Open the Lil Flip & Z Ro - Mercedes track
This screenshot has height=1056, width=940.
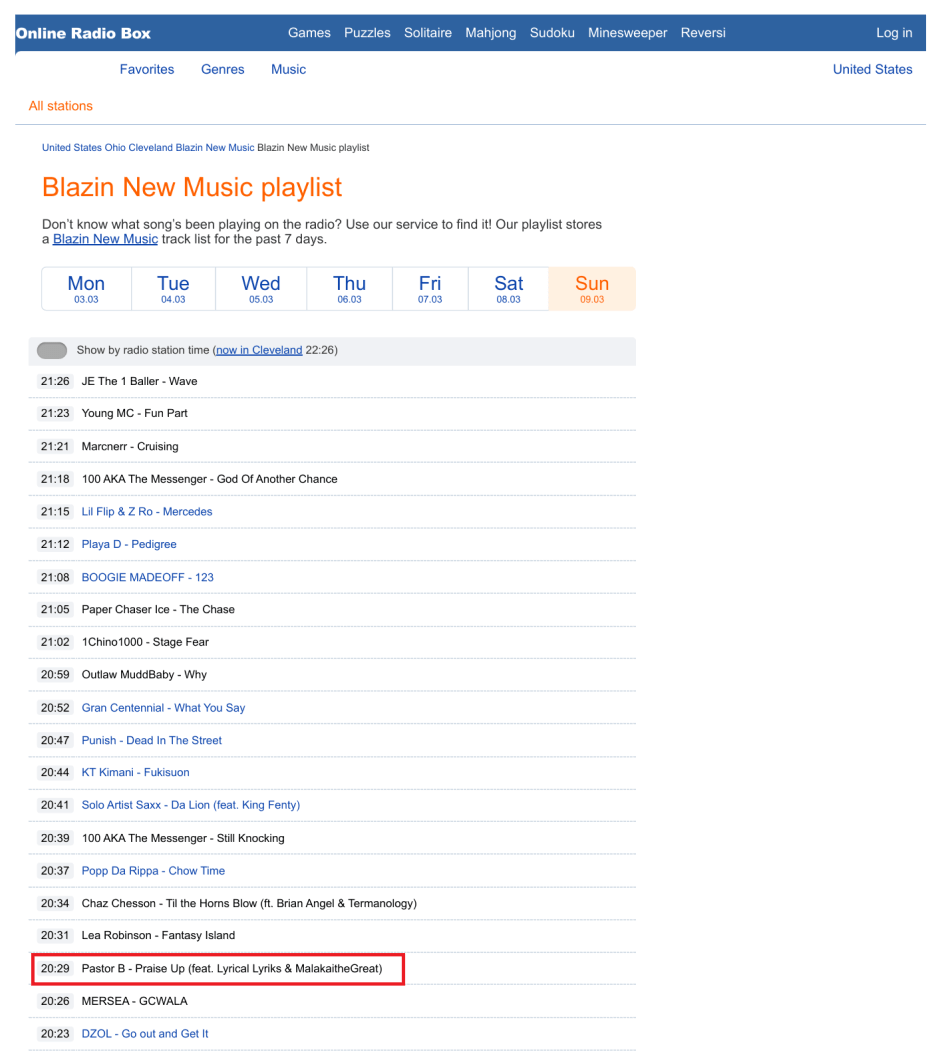pyautogui.click(x=147, y=512)
